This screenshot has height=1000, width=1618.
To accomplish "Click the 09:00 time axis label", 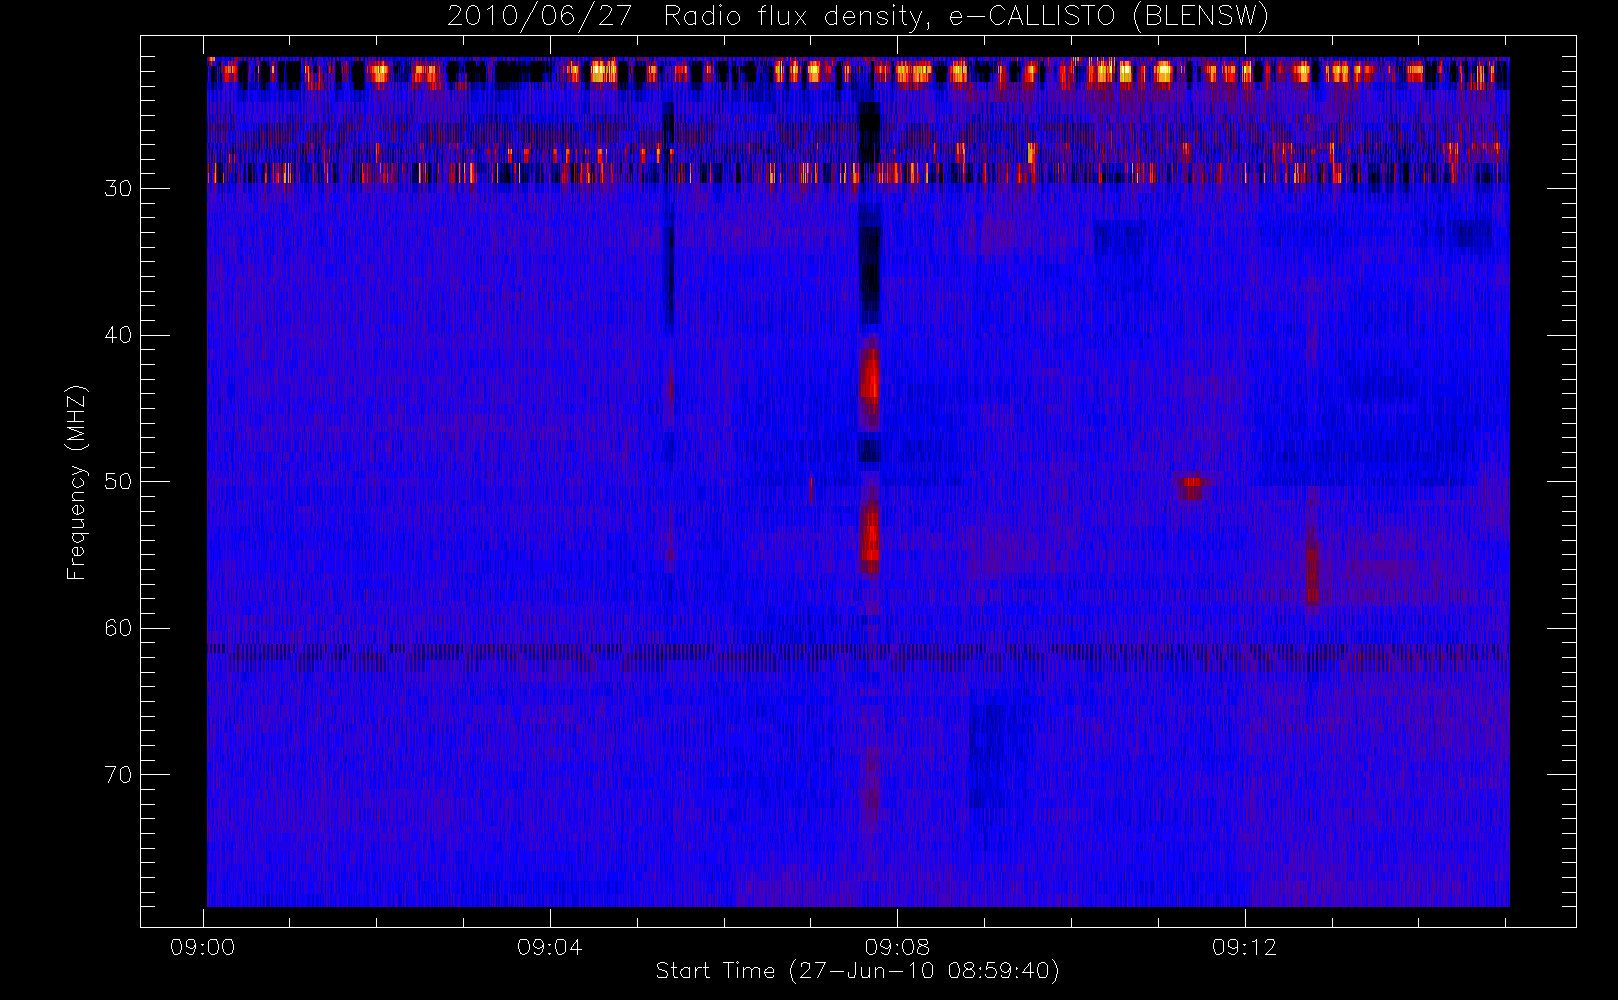I will coord(203,947).
